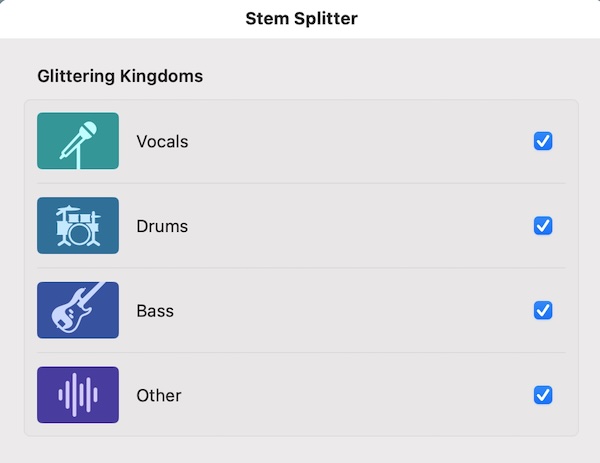Click the divider line below Bass row

click(301, 352)
